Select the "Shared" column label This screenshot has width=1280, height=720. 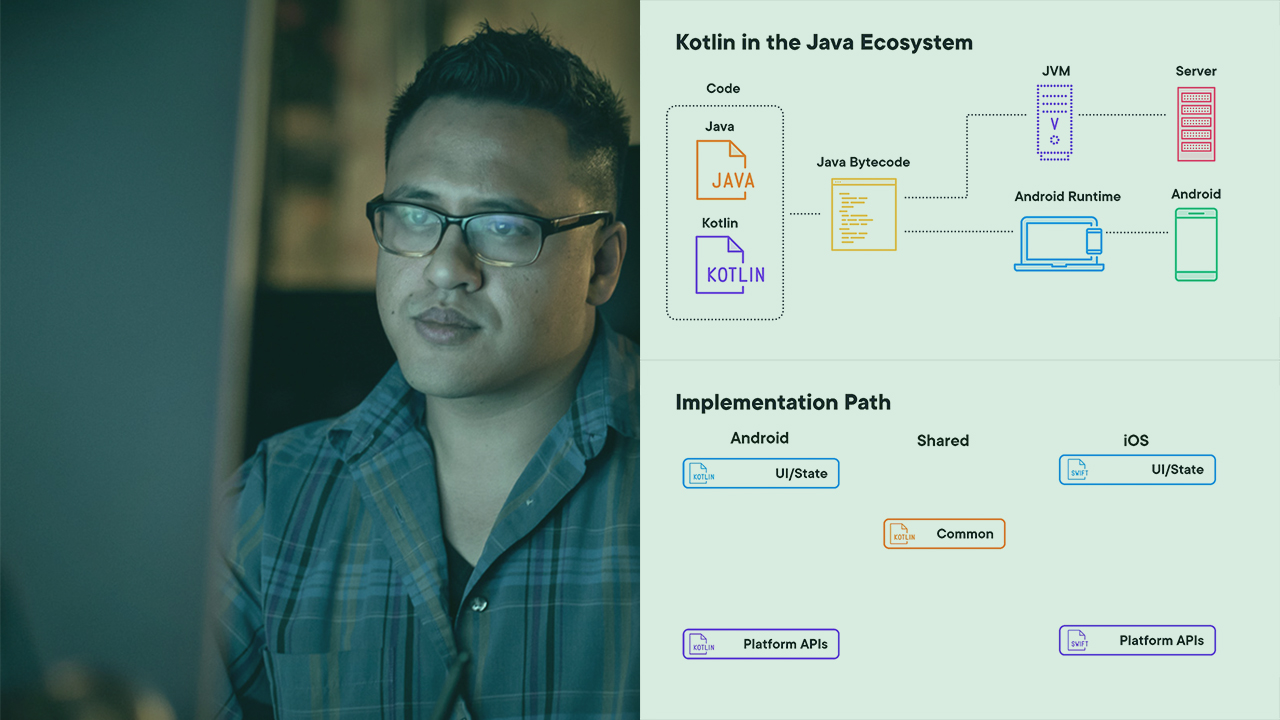click(942, 440)
